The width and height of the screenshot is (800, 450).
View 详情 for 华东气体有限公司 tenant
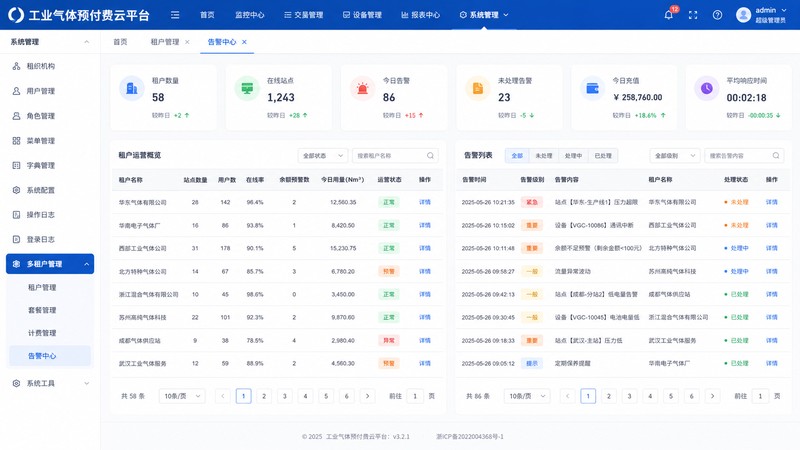tap(424, 202)
